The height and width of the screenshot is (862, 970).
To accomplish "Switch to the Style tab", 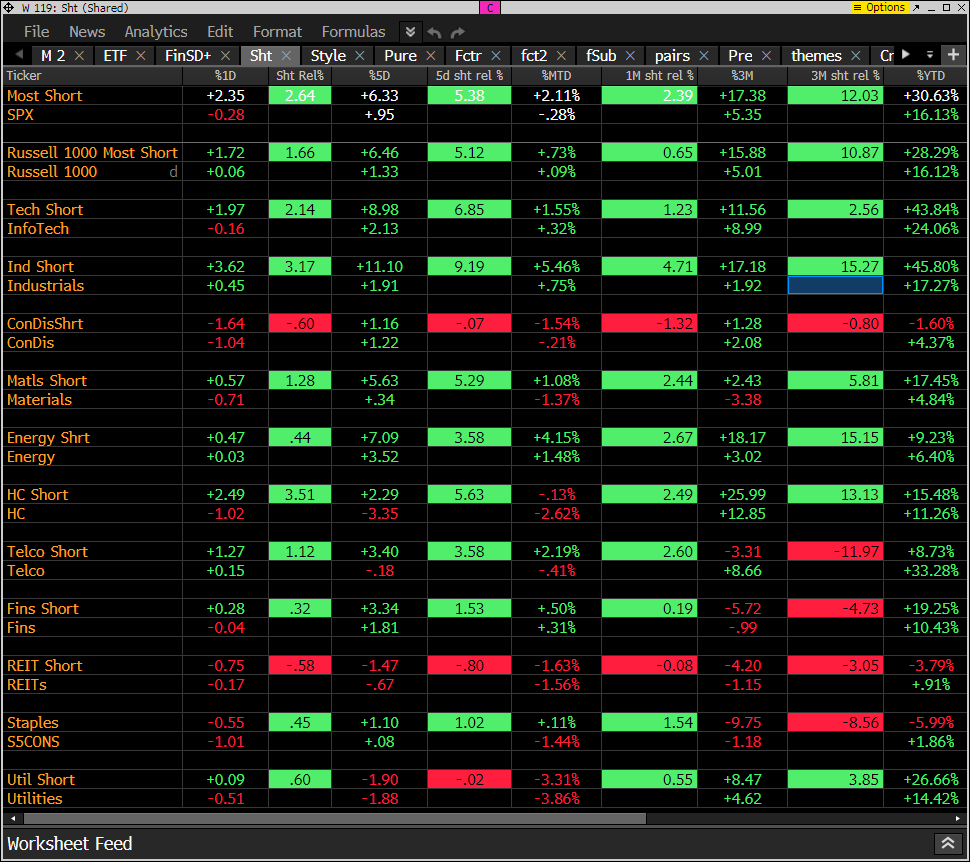I will 328,56.
